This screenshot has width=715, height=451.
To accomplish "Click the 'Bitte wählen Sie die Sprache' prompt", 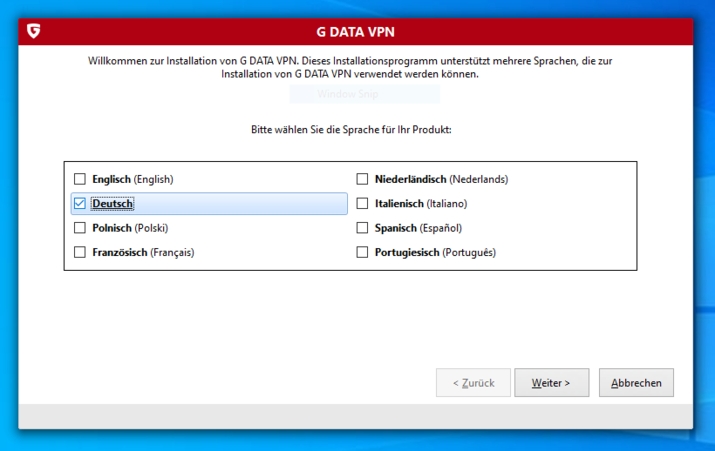I will pos(351,130).
